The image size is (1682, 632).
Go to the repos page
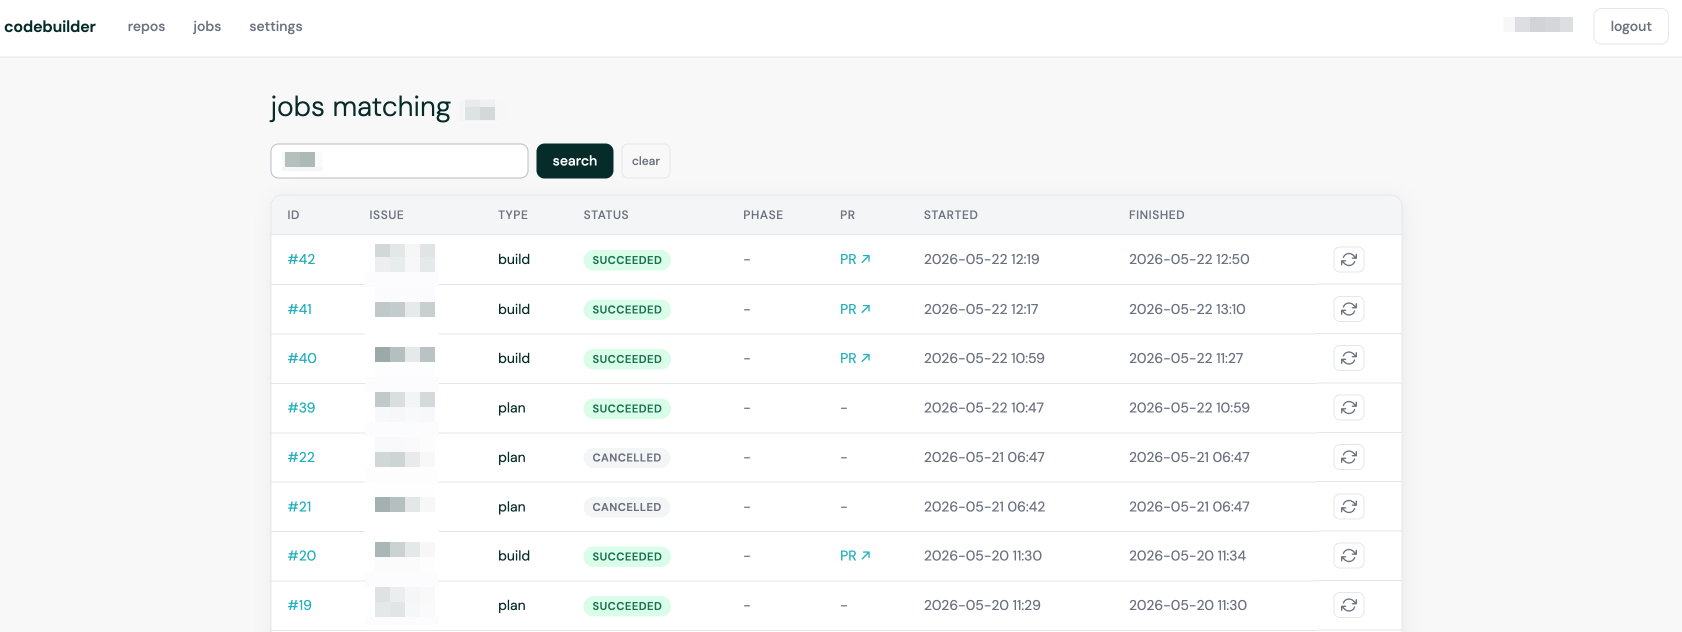[146, 26]
